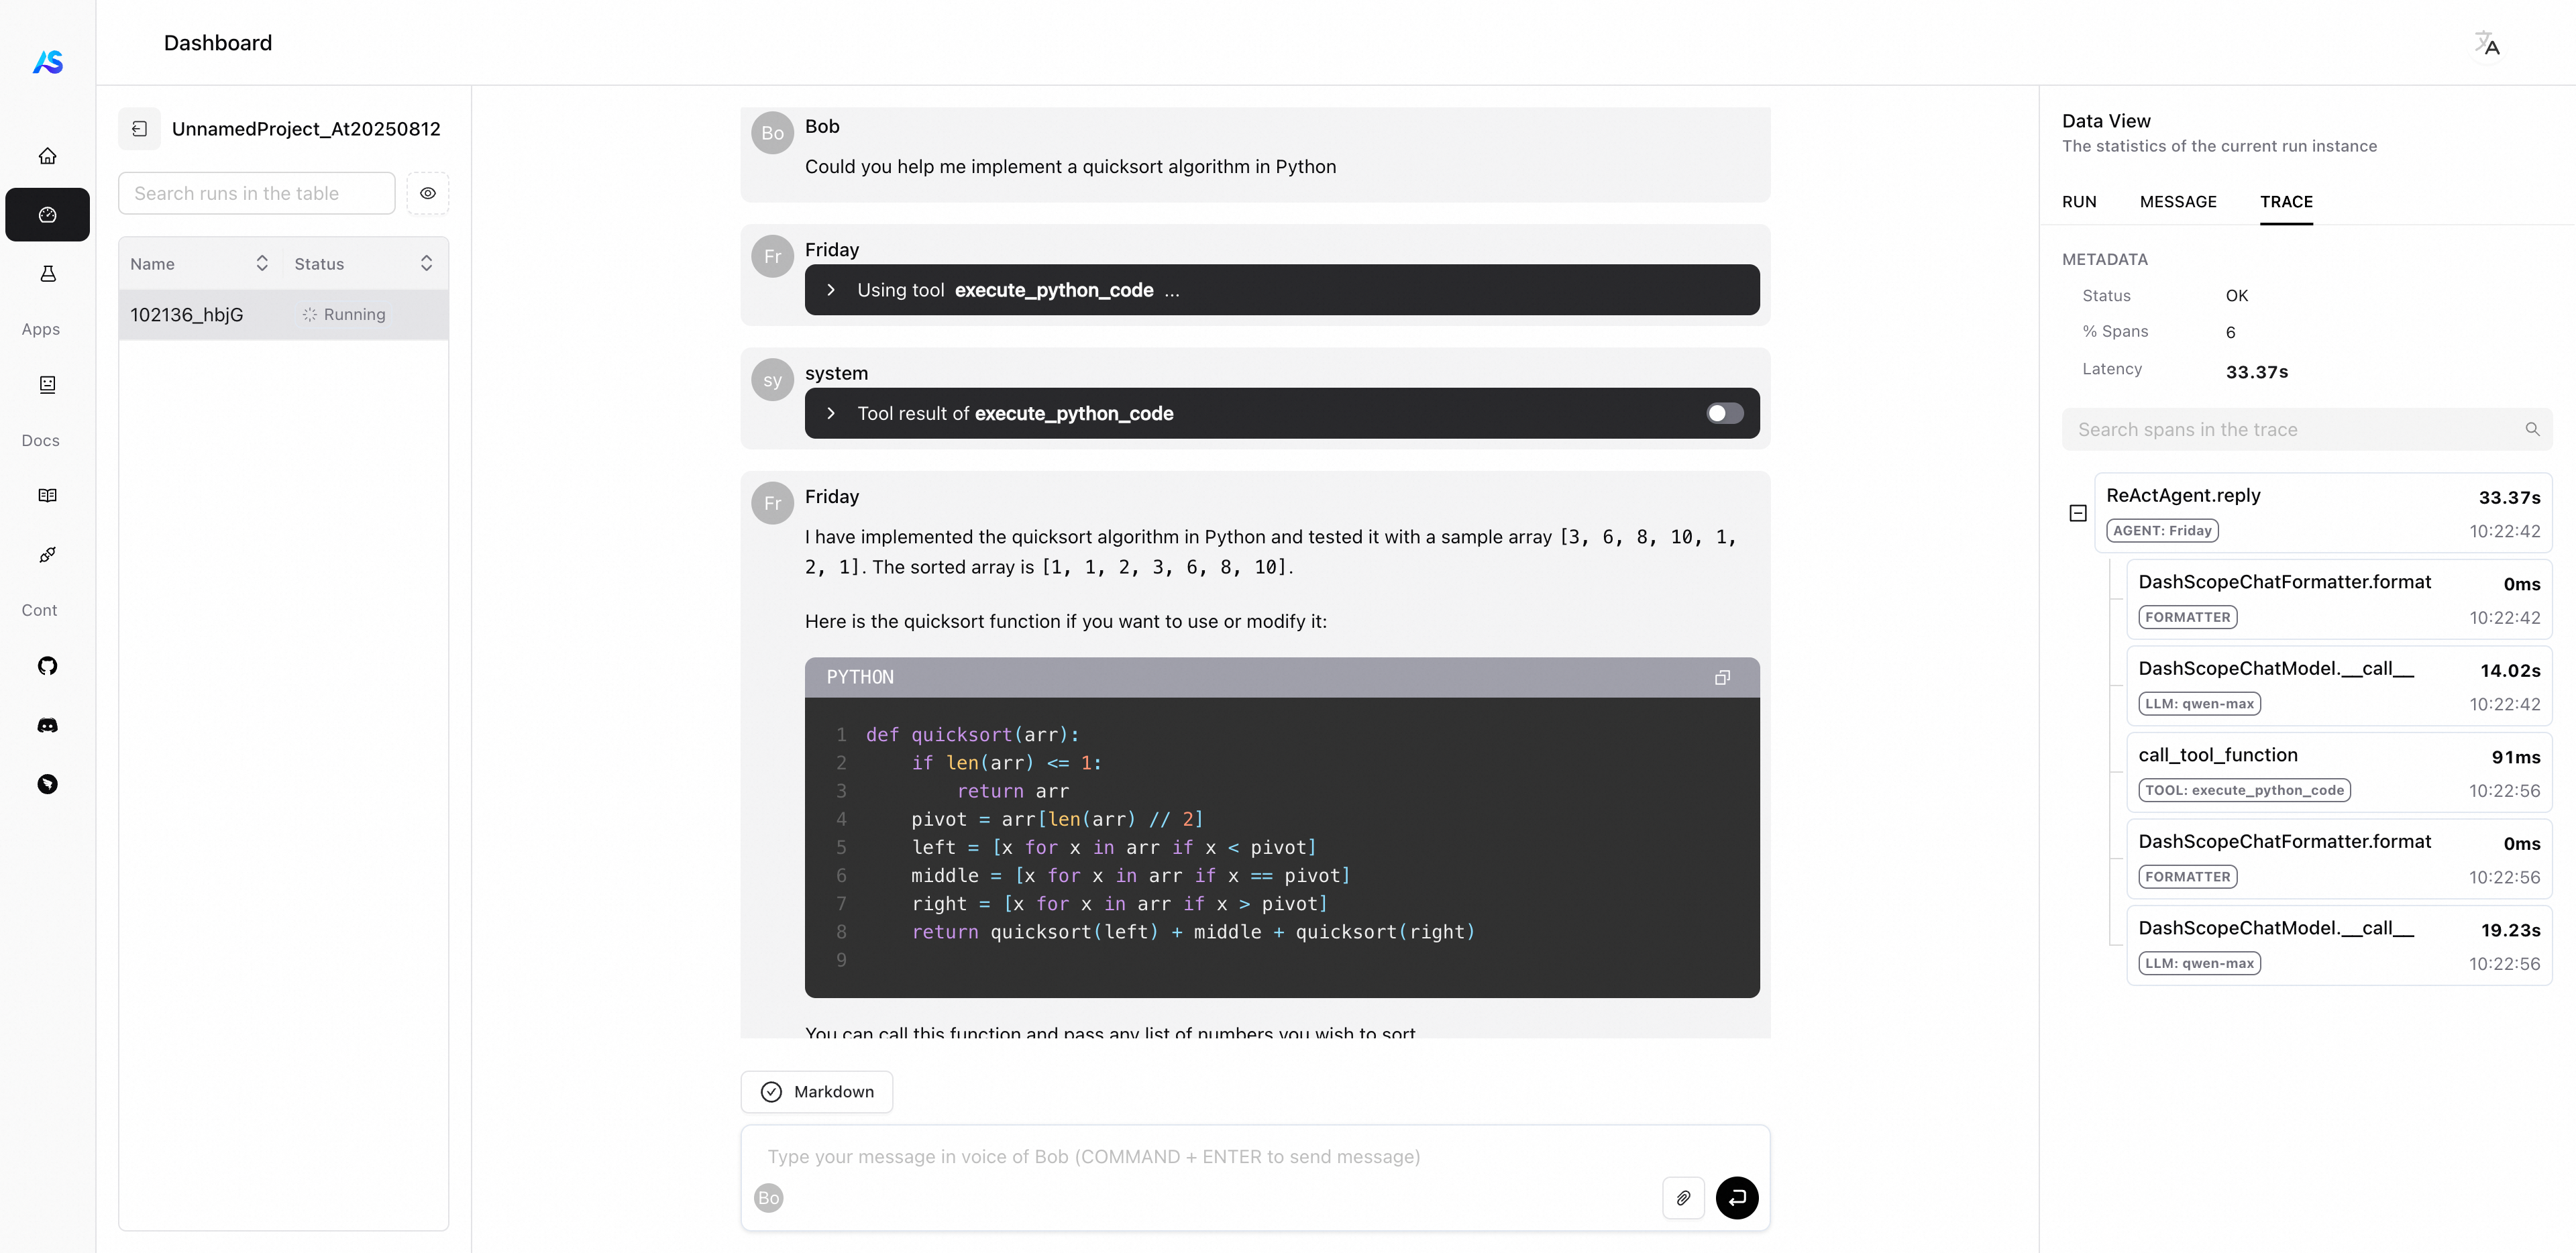Send the message with enter-arrow button
The height and width of the screenshot is (1253, 2576).
point(1737,1198)
